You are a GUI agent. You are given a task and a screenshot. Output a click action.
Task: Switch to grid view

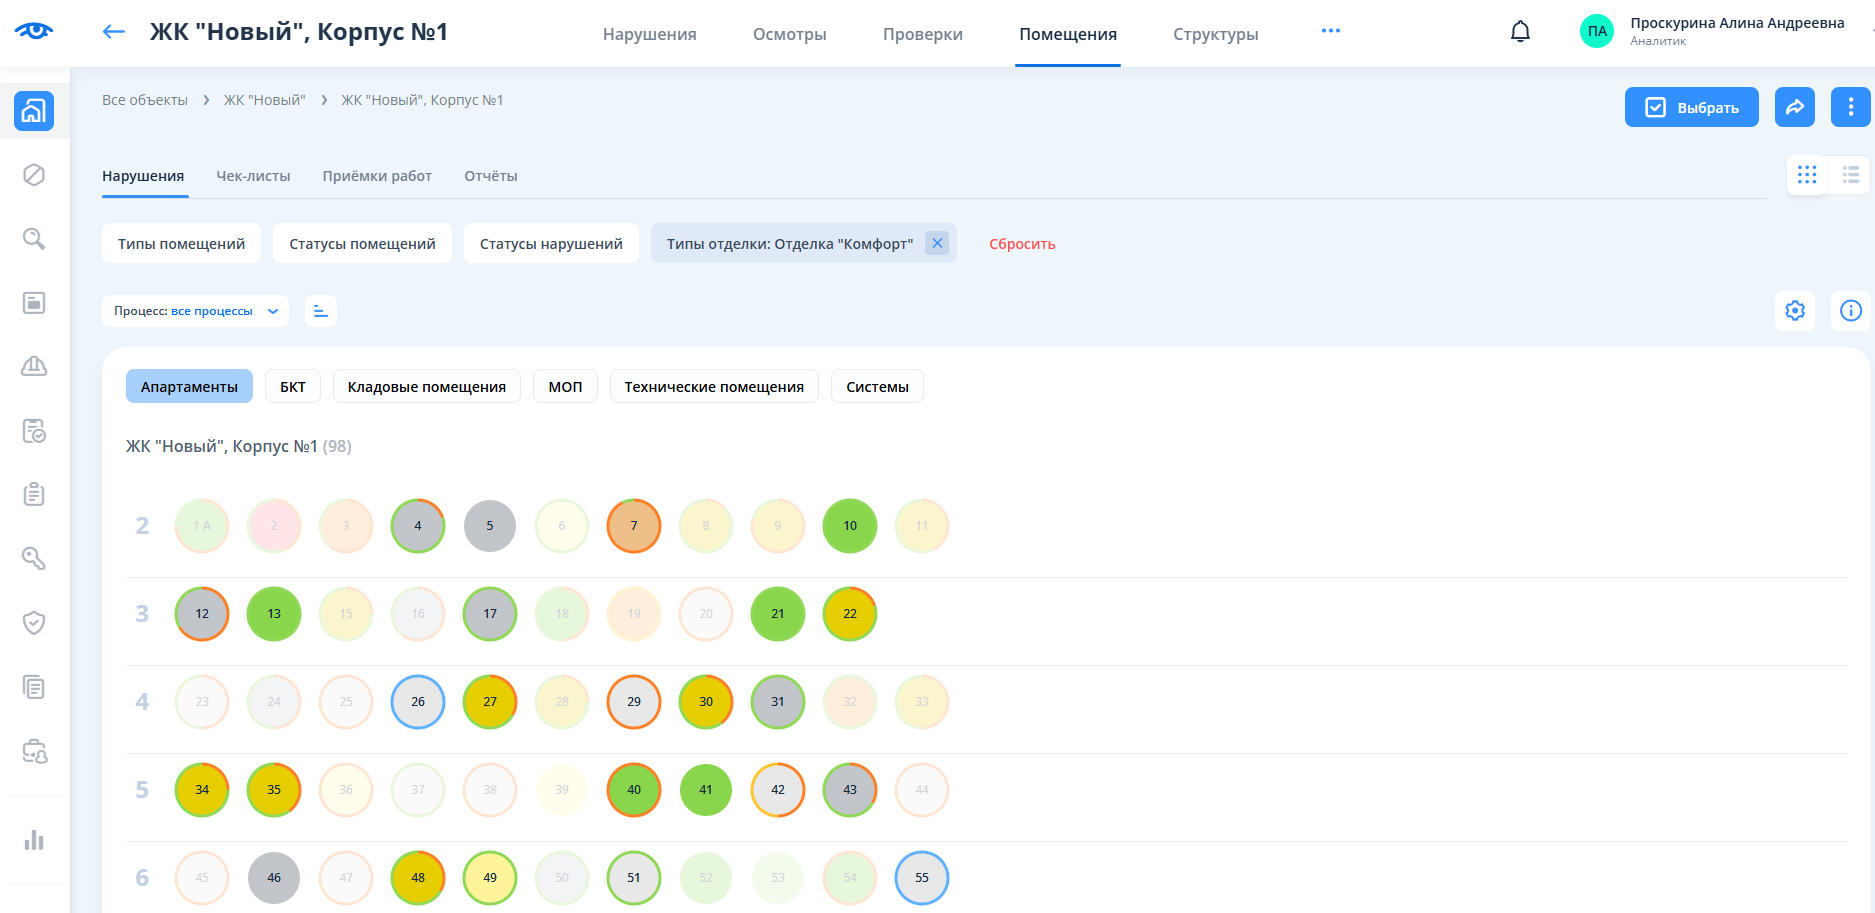[1807, 175]
